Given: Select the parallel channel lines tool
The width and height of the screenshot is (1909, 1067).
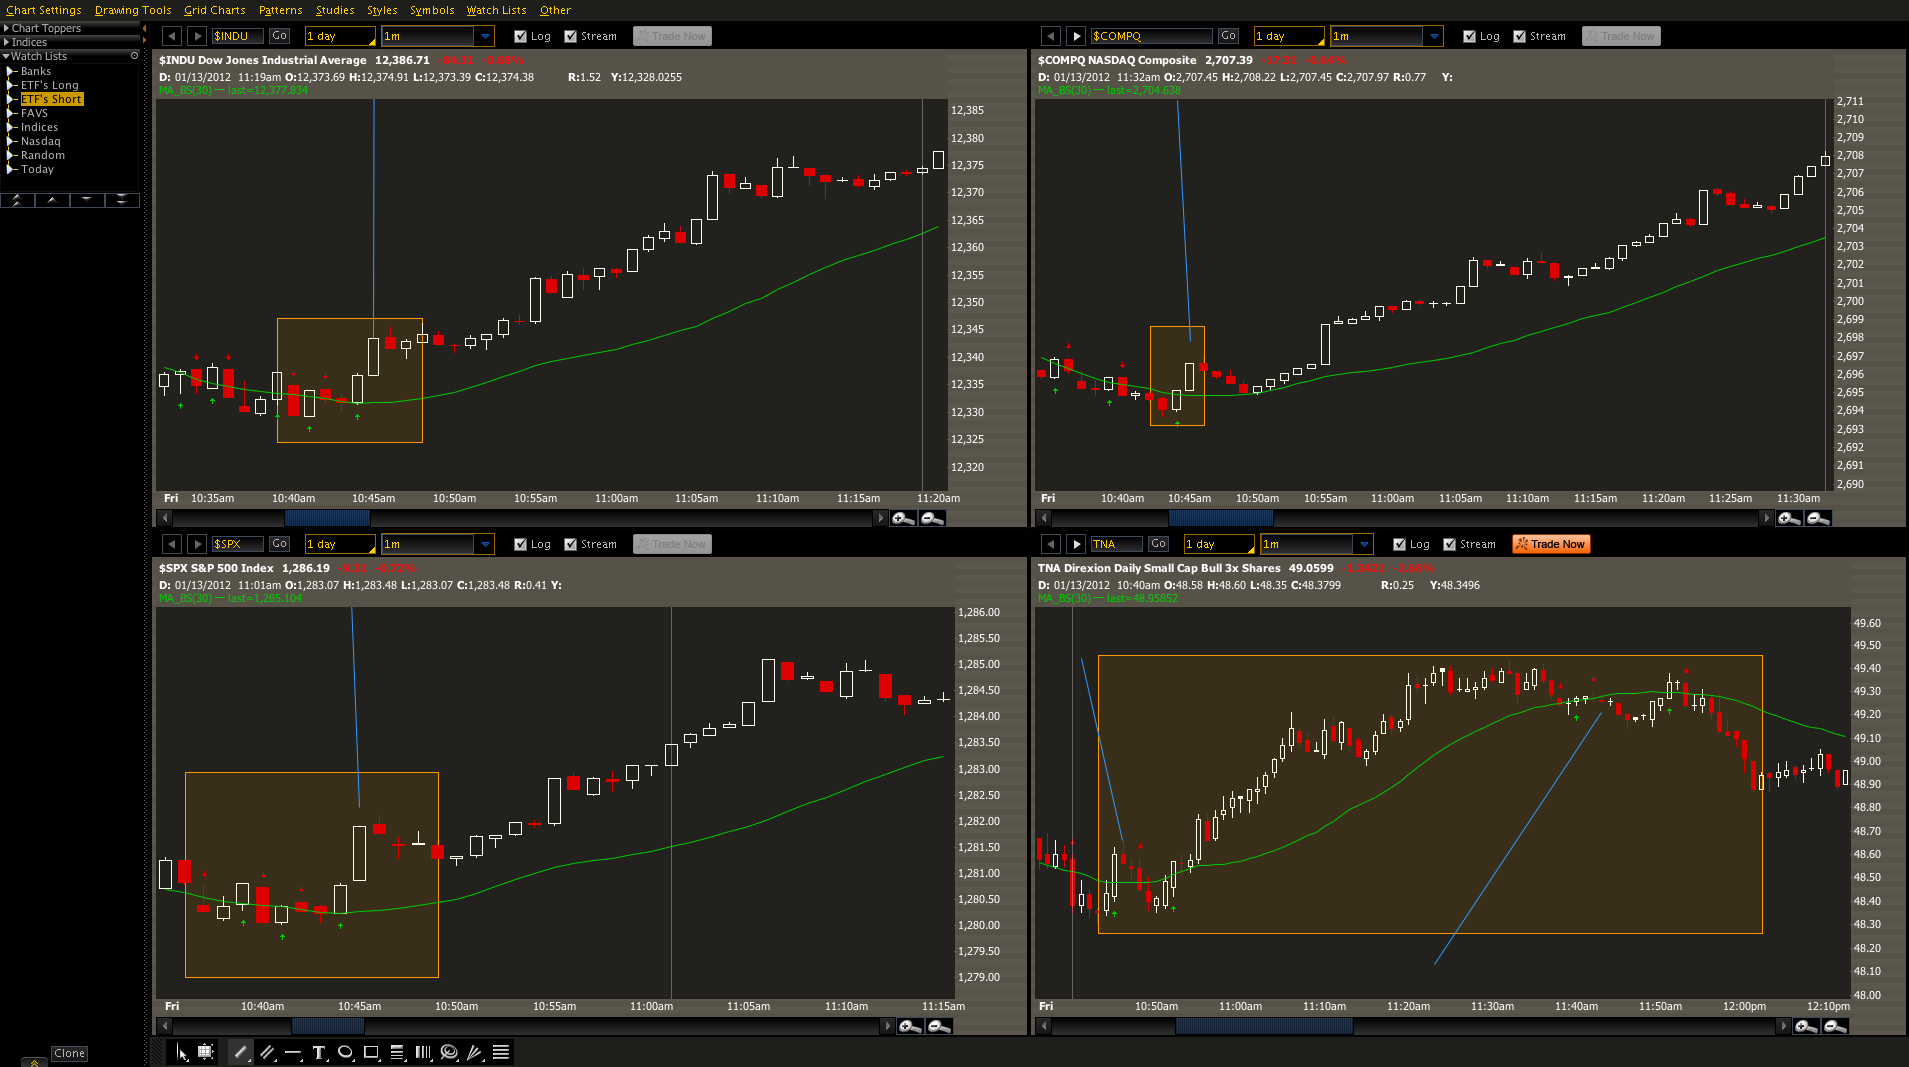Looking at the screenshot, I should click(x=267, y=1052).
